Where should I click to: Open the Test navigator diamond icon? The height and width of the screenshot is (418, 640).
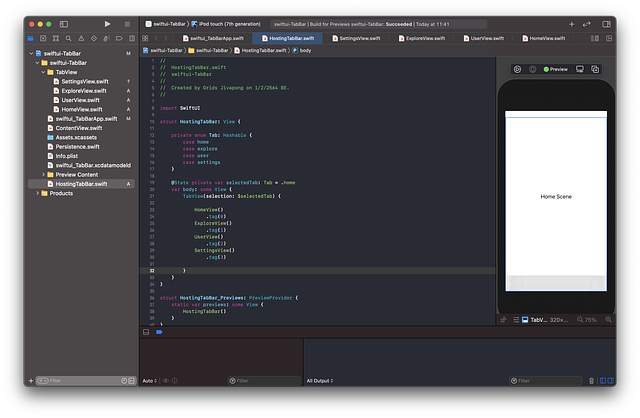coord(94,38)
